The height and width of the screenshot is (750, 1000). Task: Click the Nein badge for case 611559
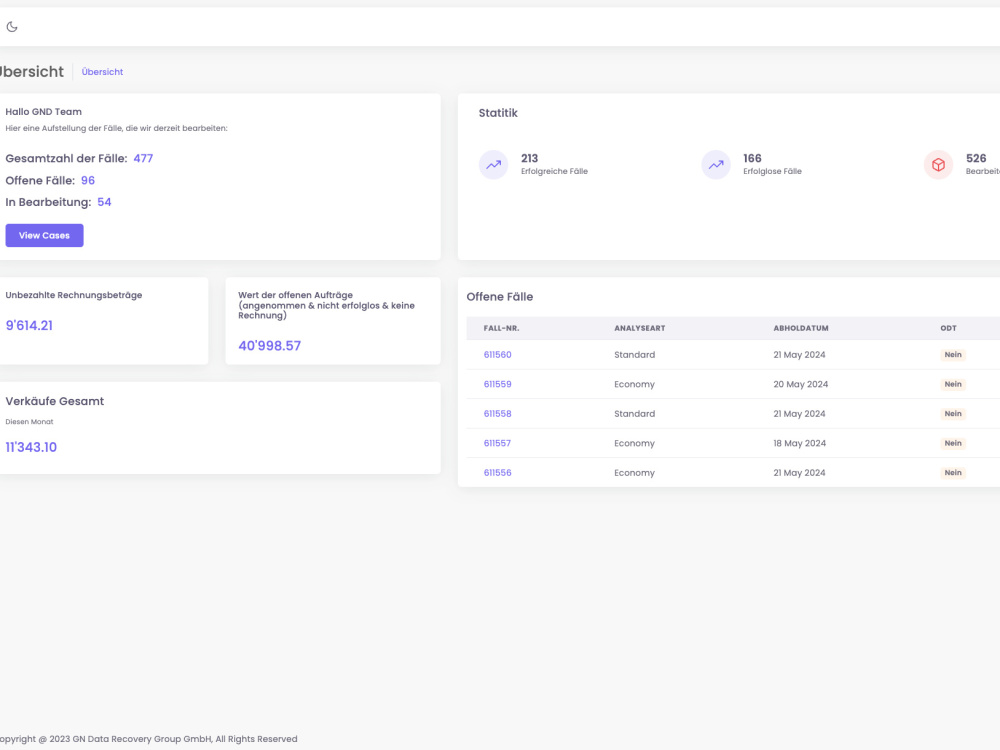click(953, 384)
